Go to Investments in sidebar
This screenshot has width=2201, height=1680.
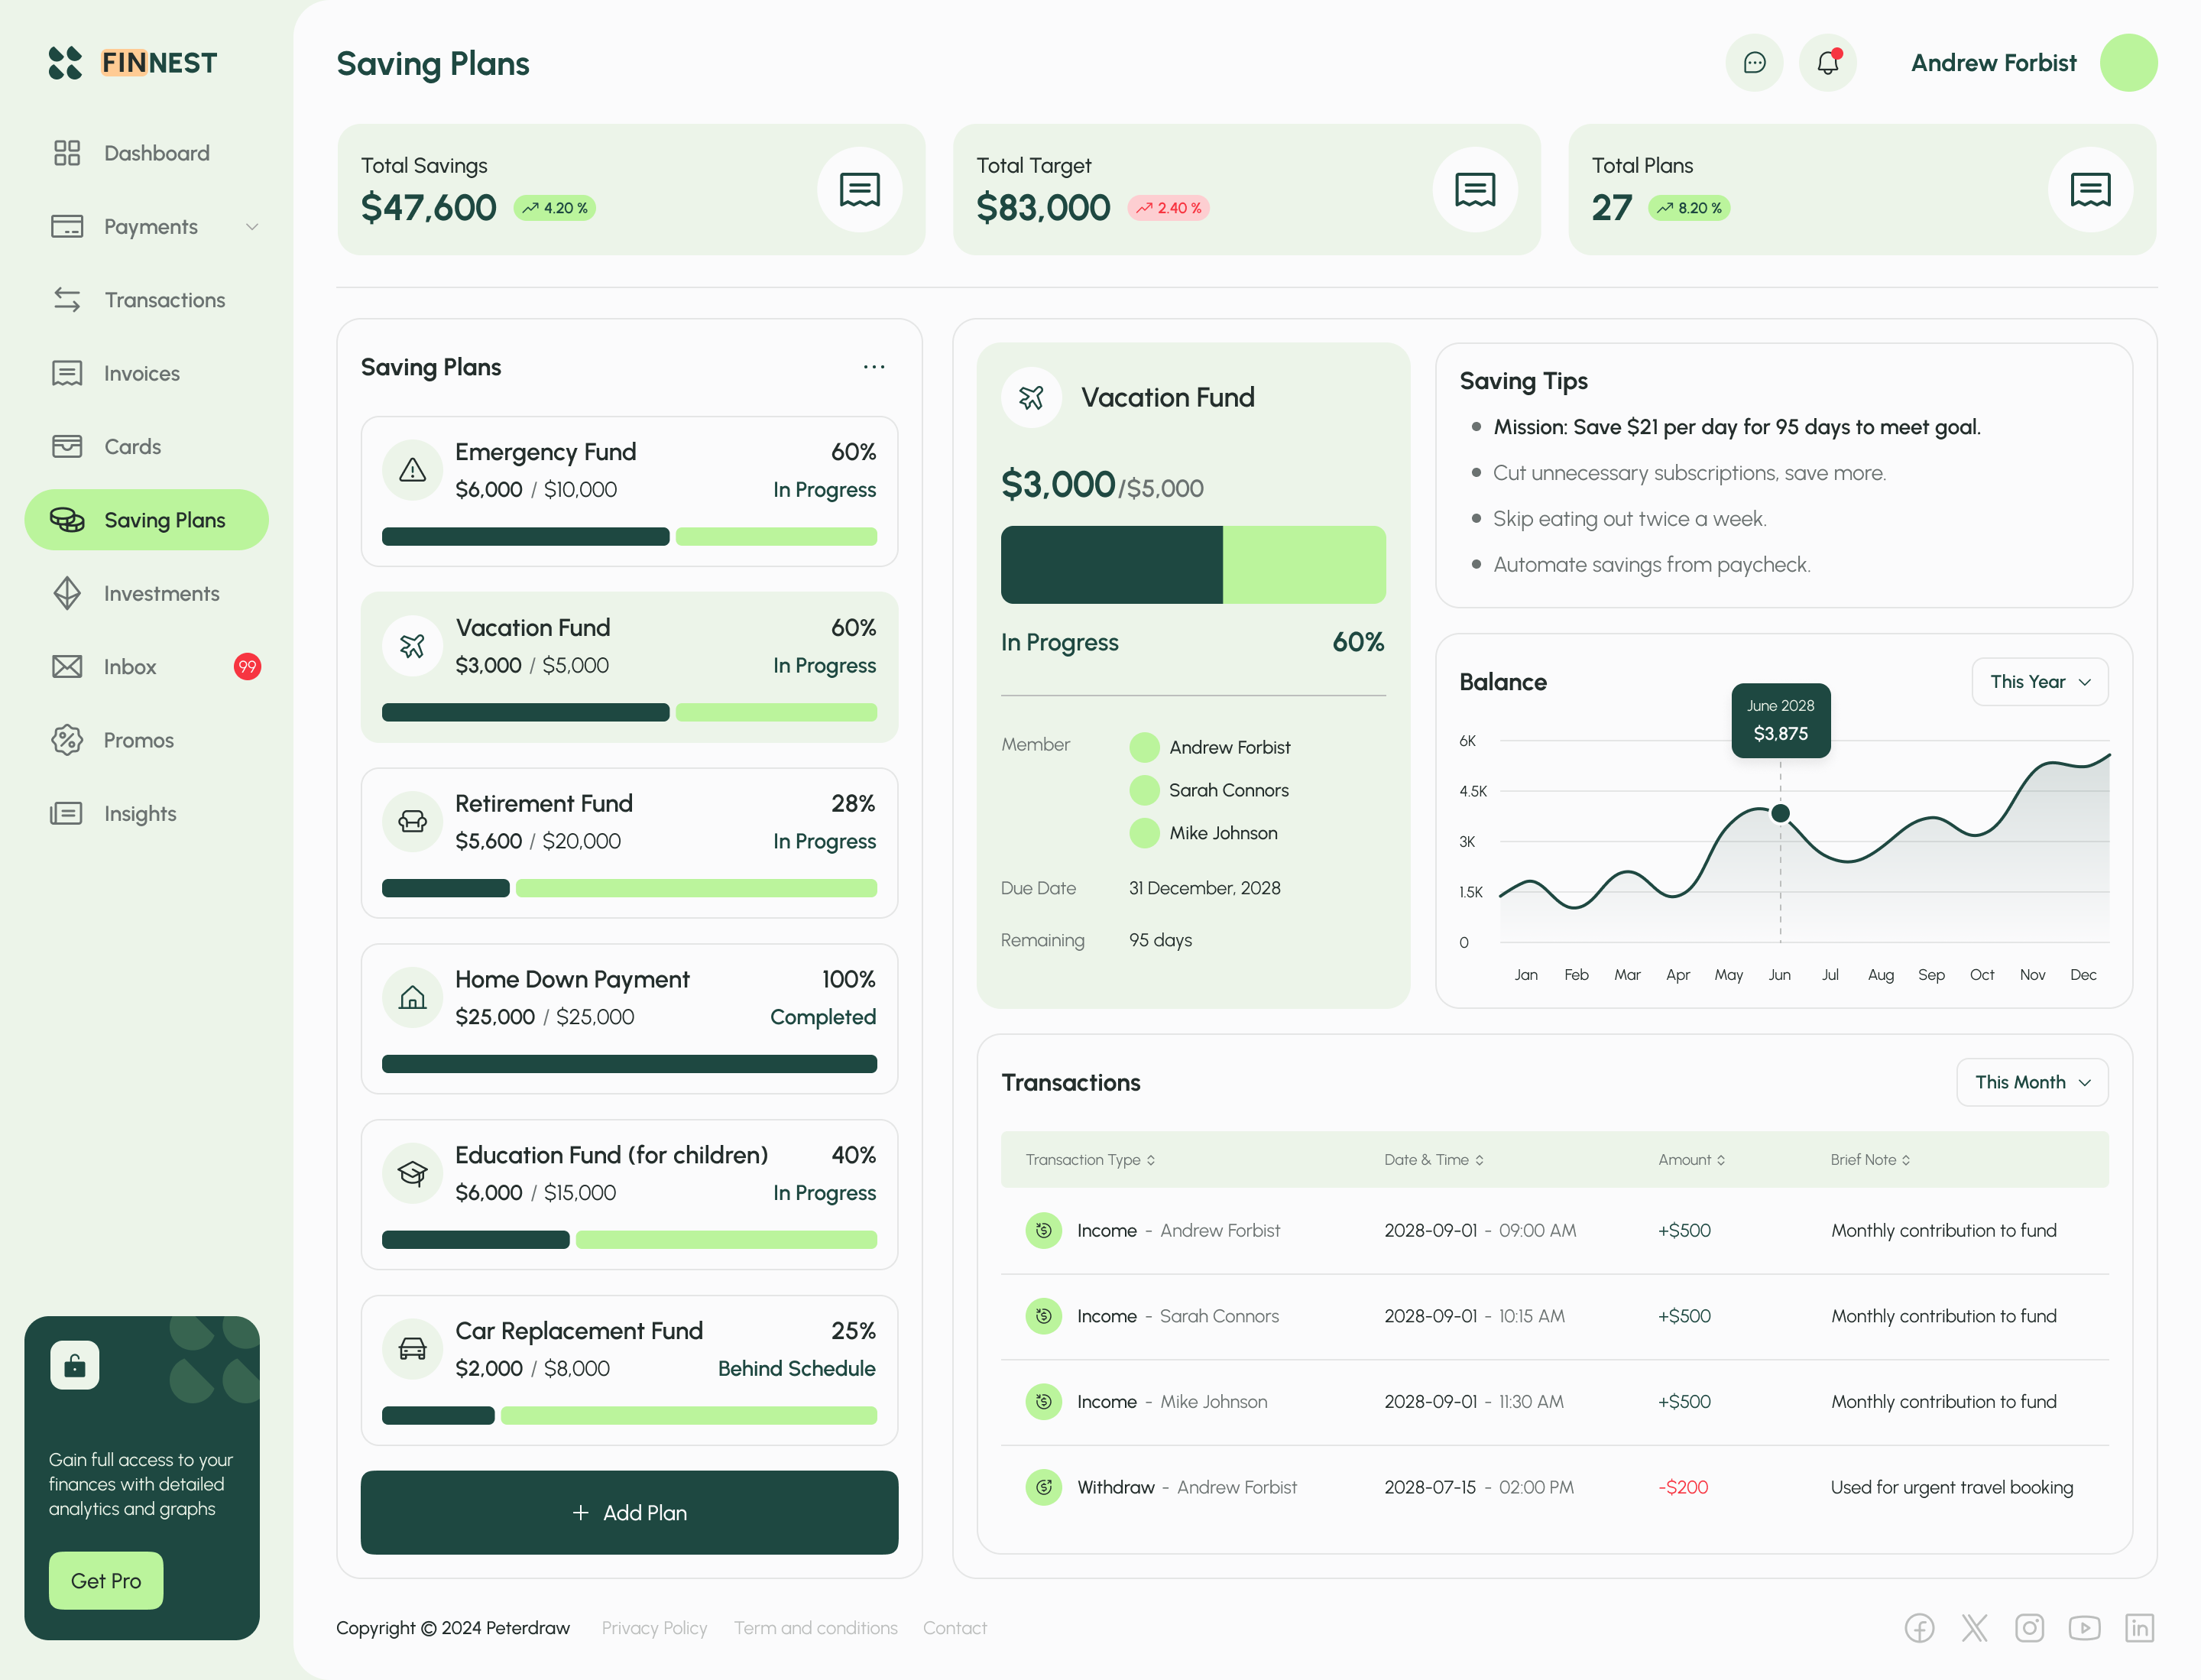click(x=161, y=594)
